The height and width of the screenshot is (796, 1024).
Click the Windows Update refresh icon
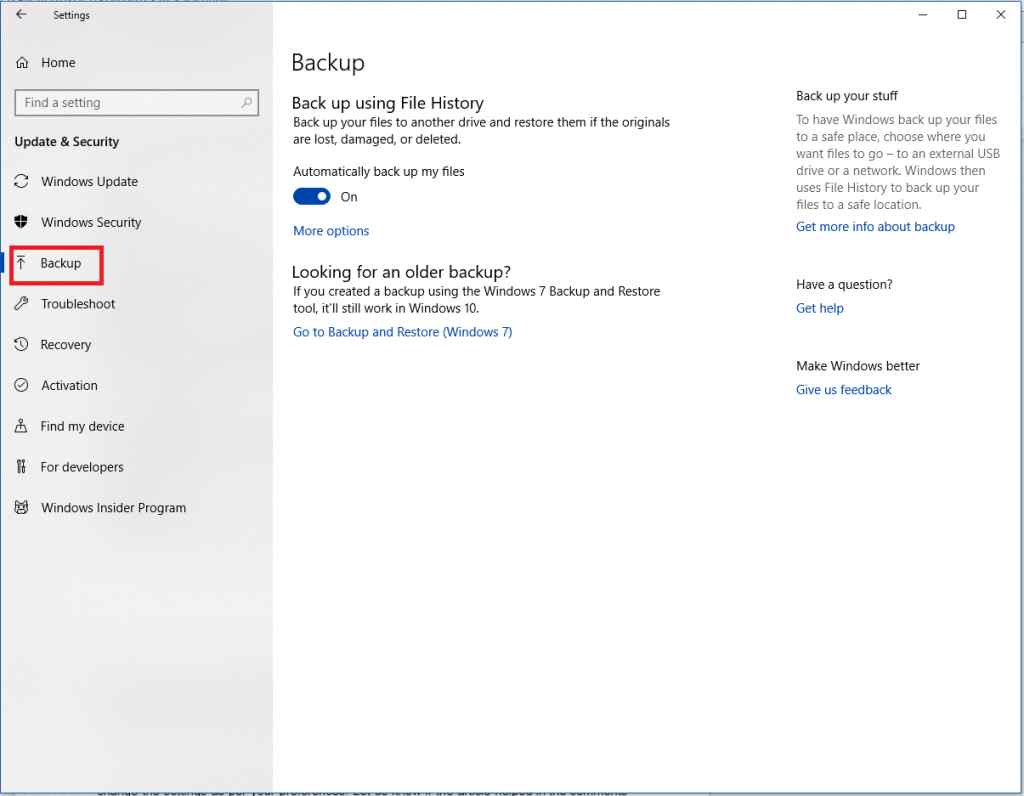pos(22,182)
